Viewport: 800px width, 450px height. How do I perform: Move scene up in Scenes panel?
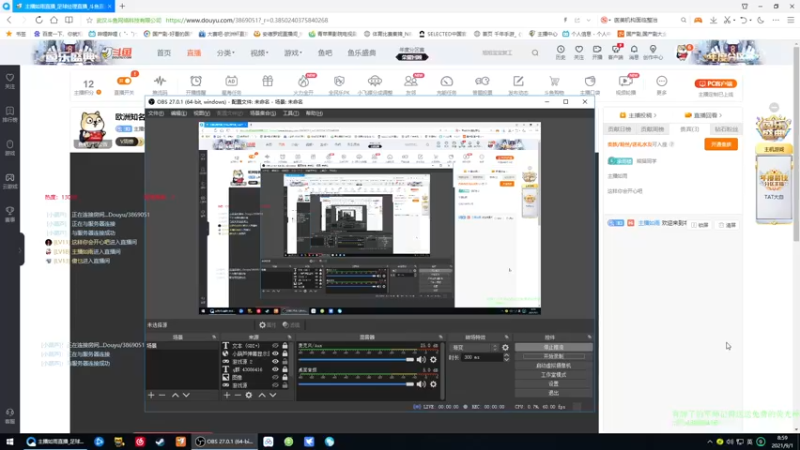click(x=175, y=395)
